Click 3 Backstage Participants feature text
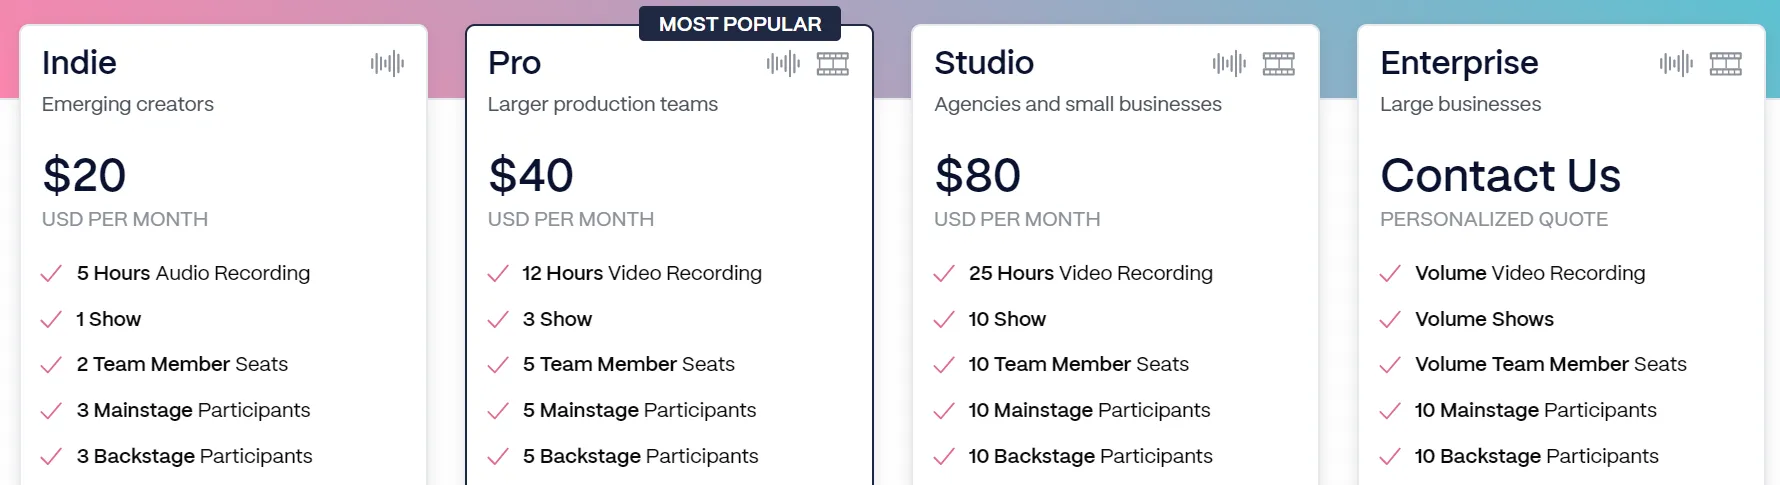Screen dimensions: 1780x485 point(194,457)
